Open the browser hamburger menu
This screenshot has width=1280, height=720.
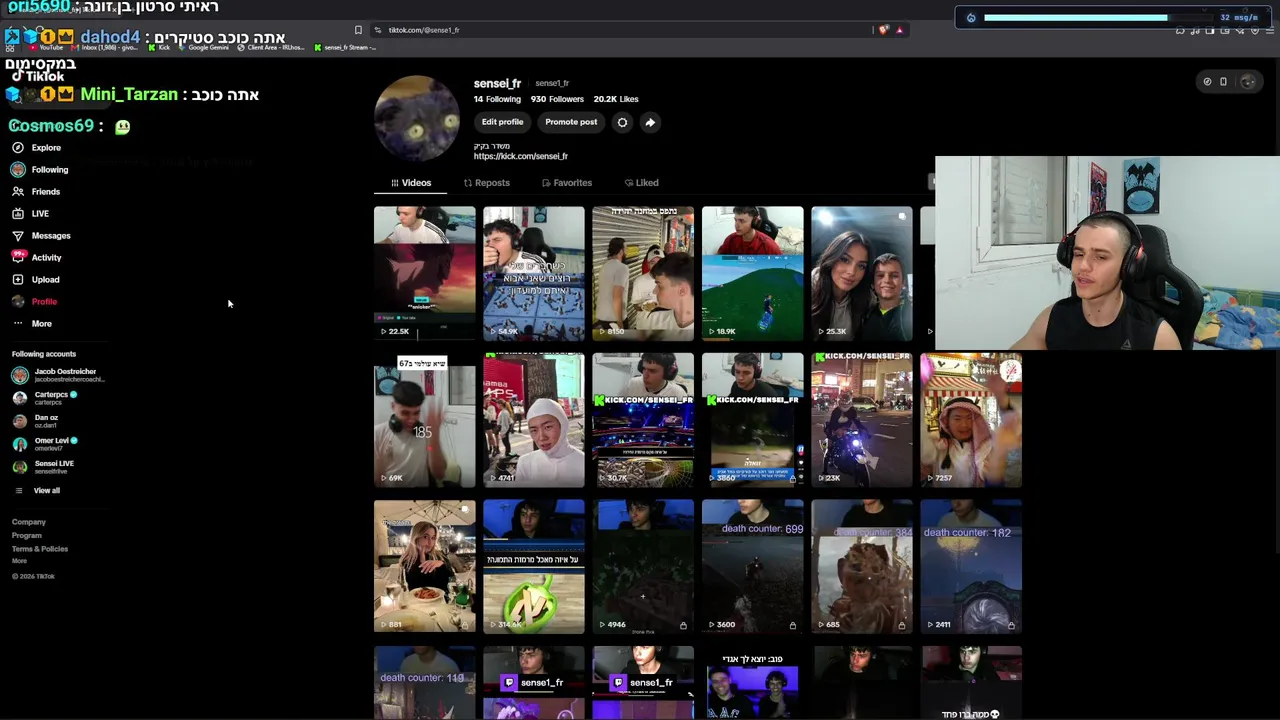click(1270, 31)
